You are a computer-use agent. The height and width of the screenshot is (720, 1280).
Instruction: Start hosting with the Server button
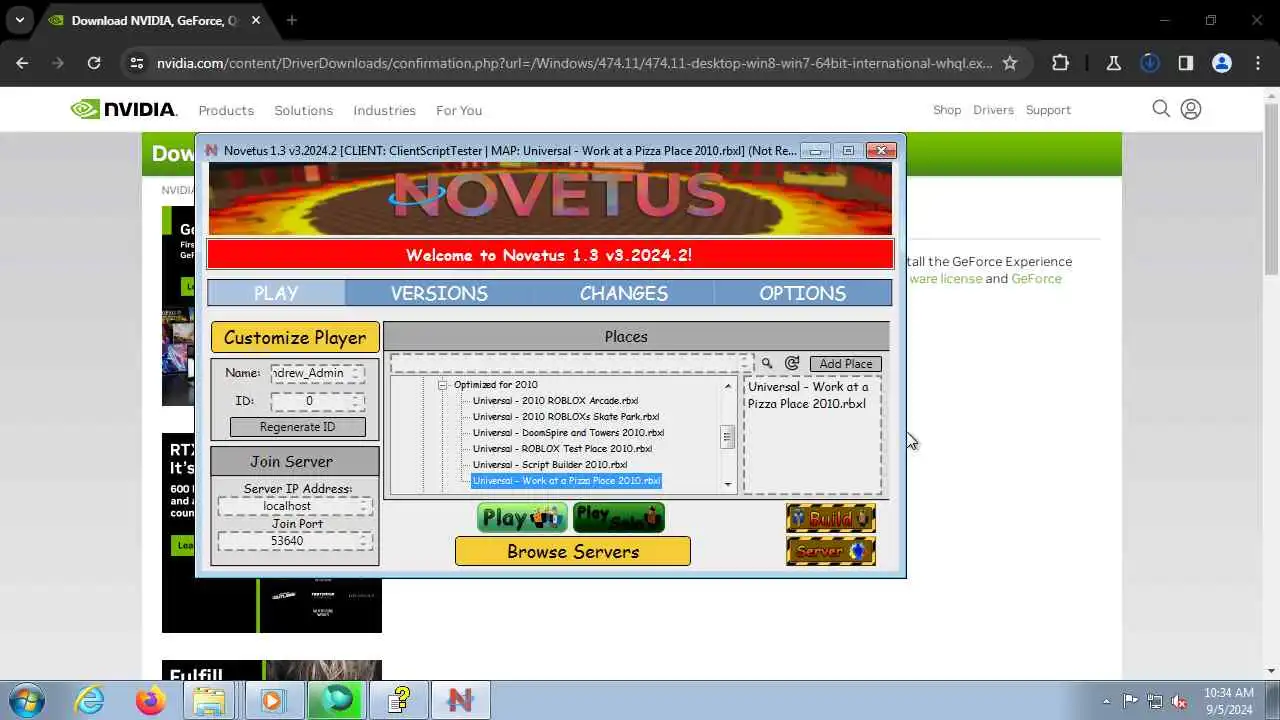[831, 551]
